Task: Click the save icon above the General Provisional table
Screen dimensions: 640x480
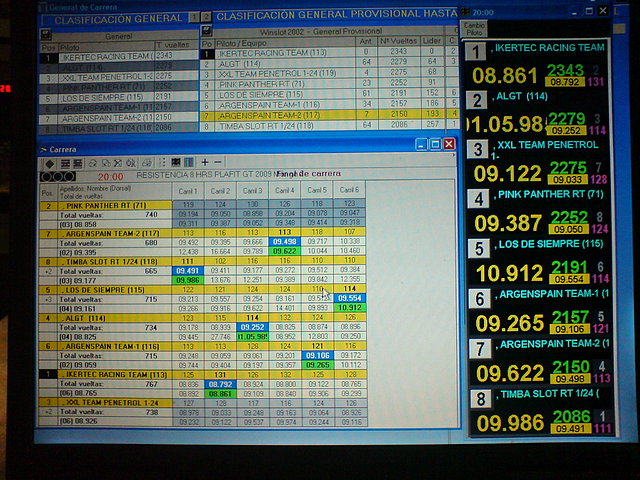Action: coord(207,30)
